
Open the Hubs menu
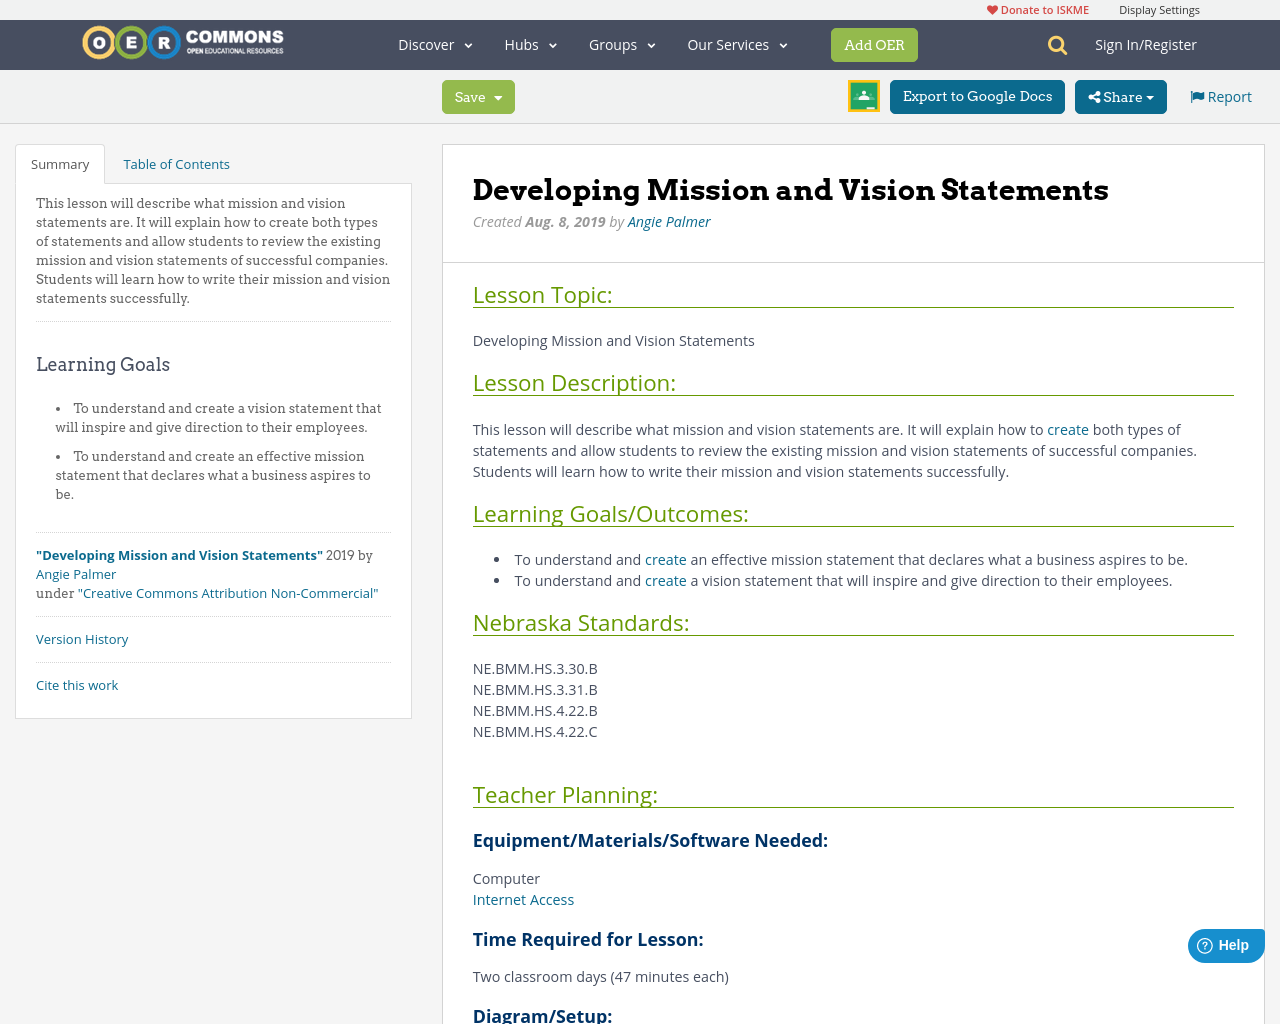point(529,43)
